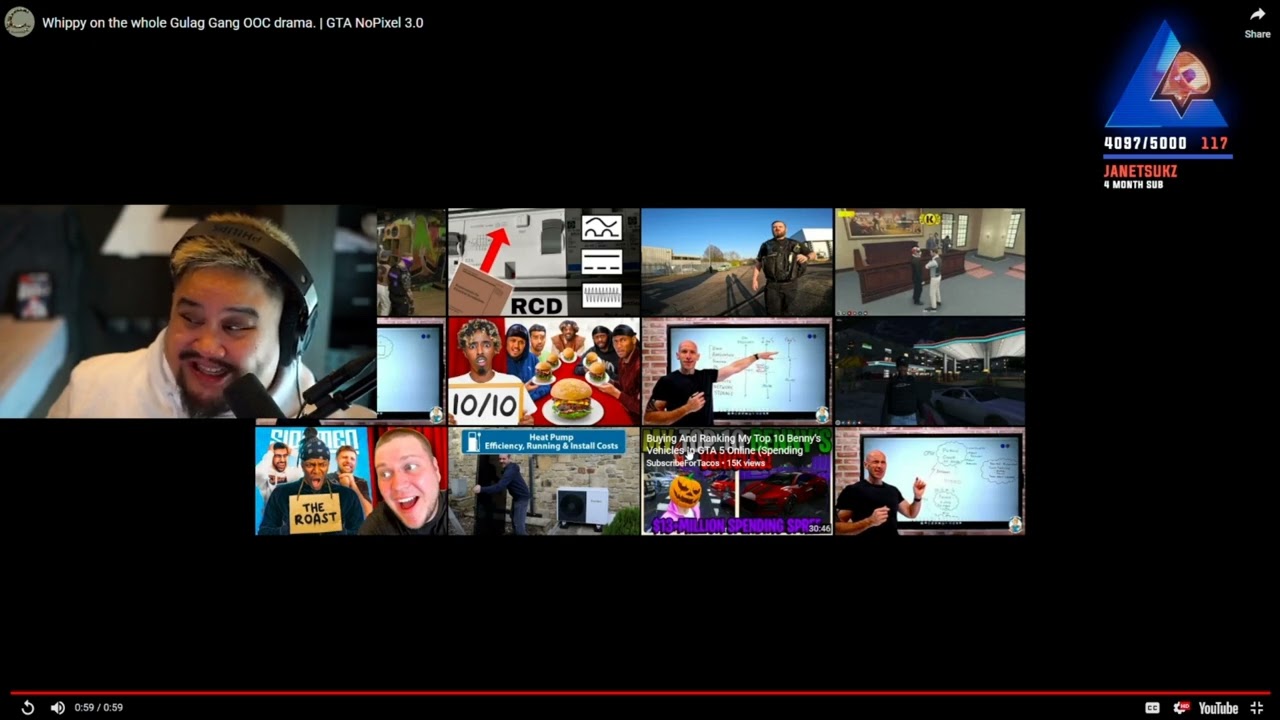This screenshot has width=1280, height=720.
Task: Open Top 10 Benny's Vehicles video thumbnail
Action: point(737,481)
